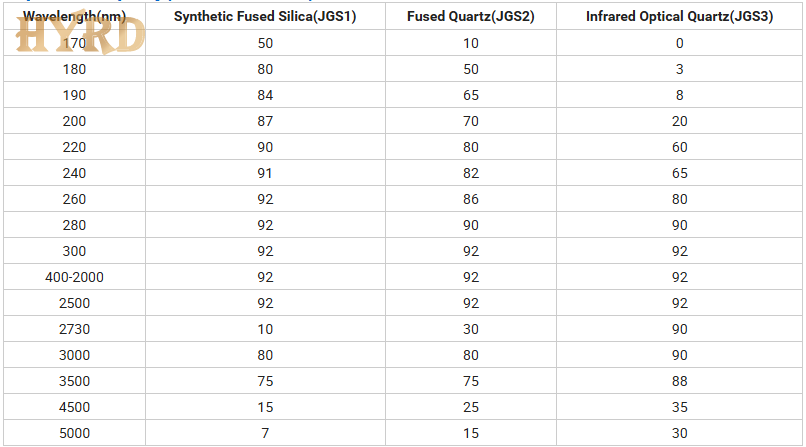The height and width of the screenshot is (447, 806).
Task: Select the 84 value in JGS1 column
Action: coord(265,95)
